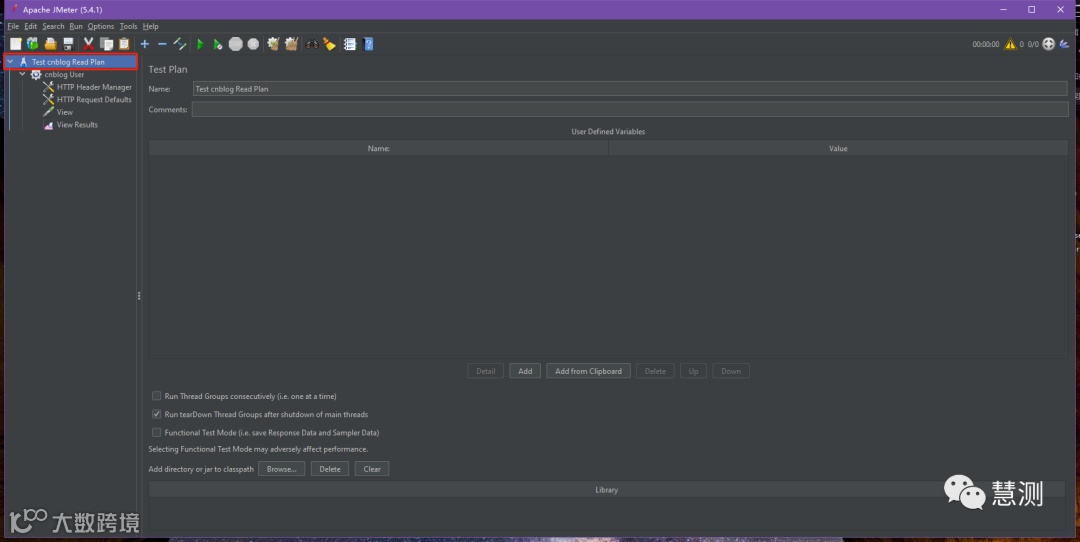The height and width of the screenshot is (542, 1080).
Task: Start the test with green play icon
Action: (x=200, y=44)
